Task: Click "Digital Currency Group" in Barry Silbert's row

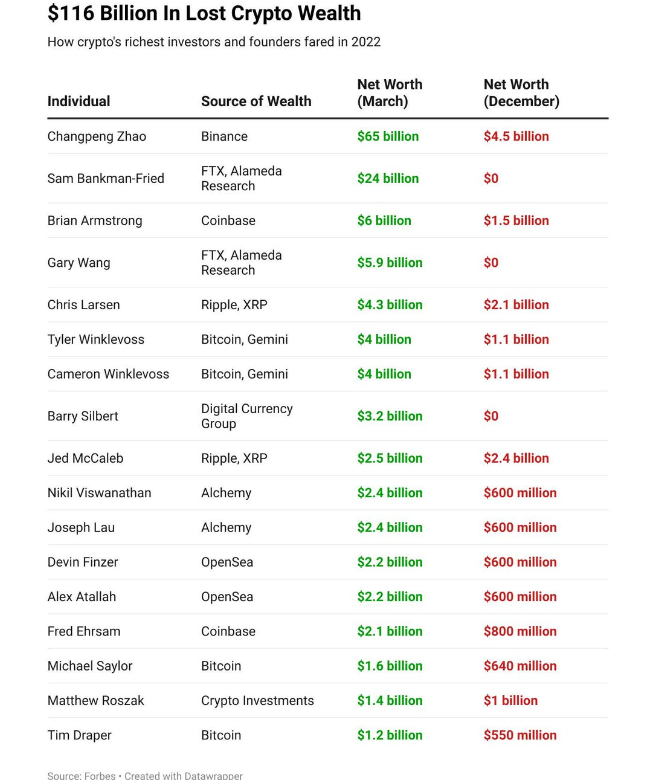Action: pyautogui.click(x=247, y=416)
